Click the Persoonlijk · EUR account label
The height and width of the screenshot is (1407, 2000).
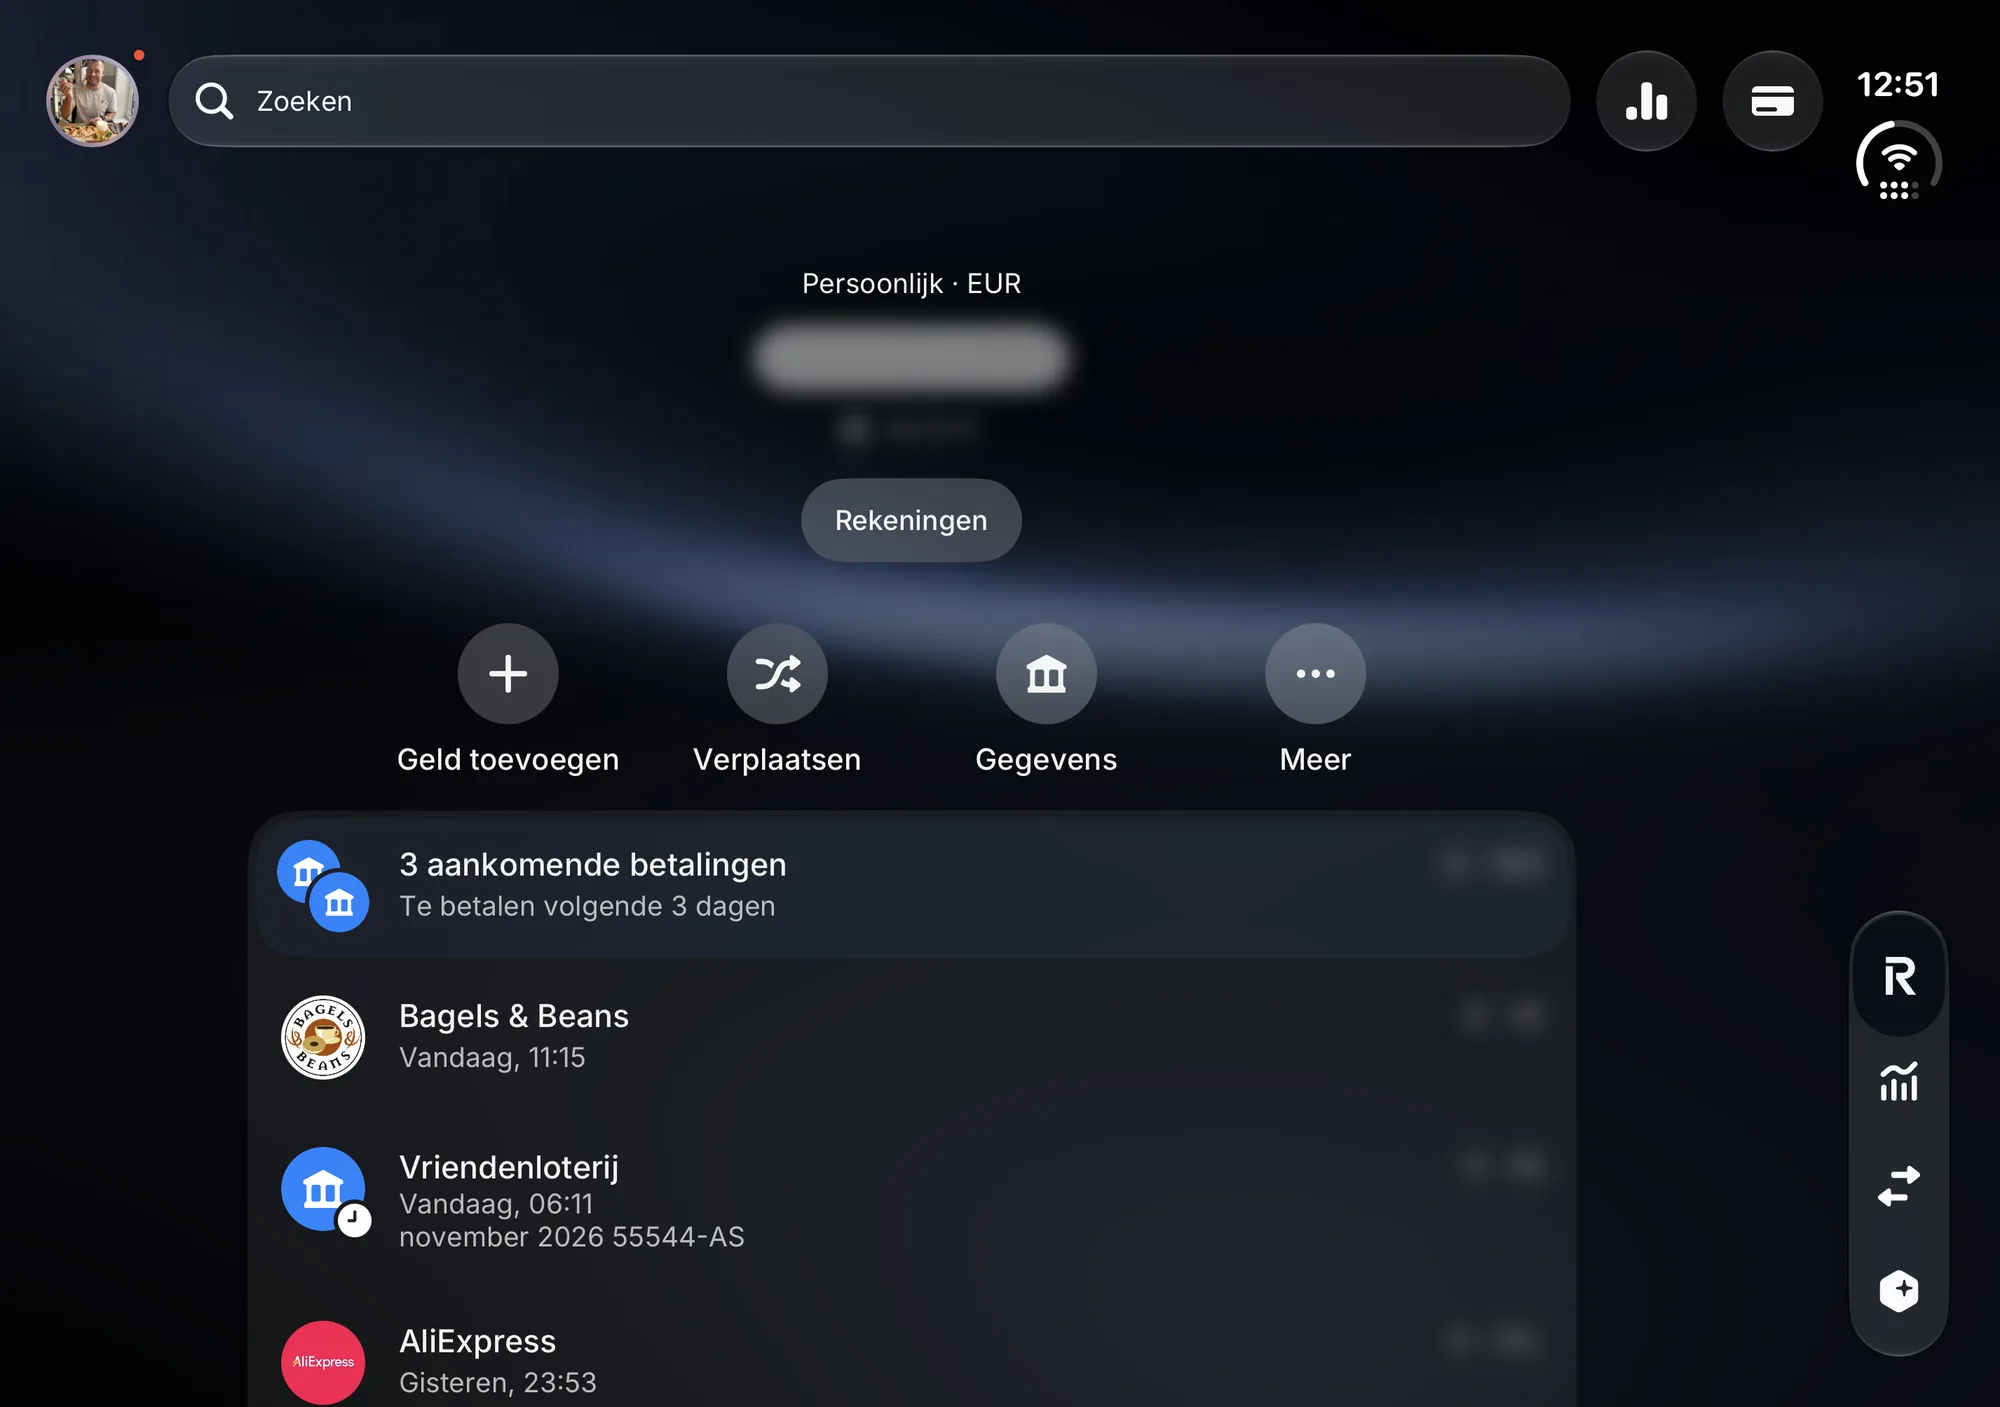(x=911, y=284)
